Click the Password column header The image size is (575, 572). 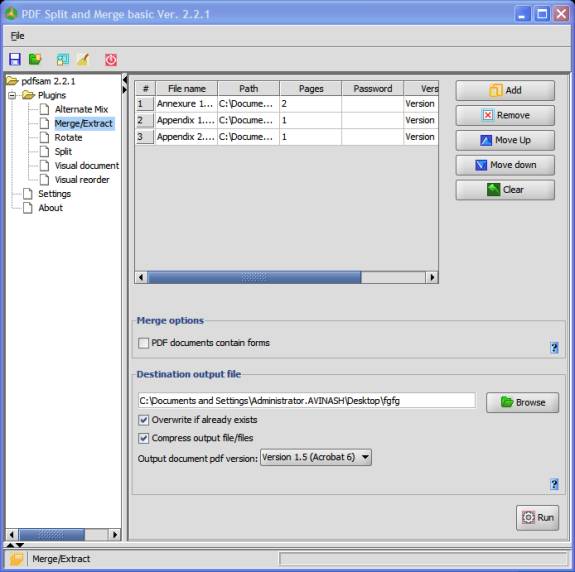[373, 88]
